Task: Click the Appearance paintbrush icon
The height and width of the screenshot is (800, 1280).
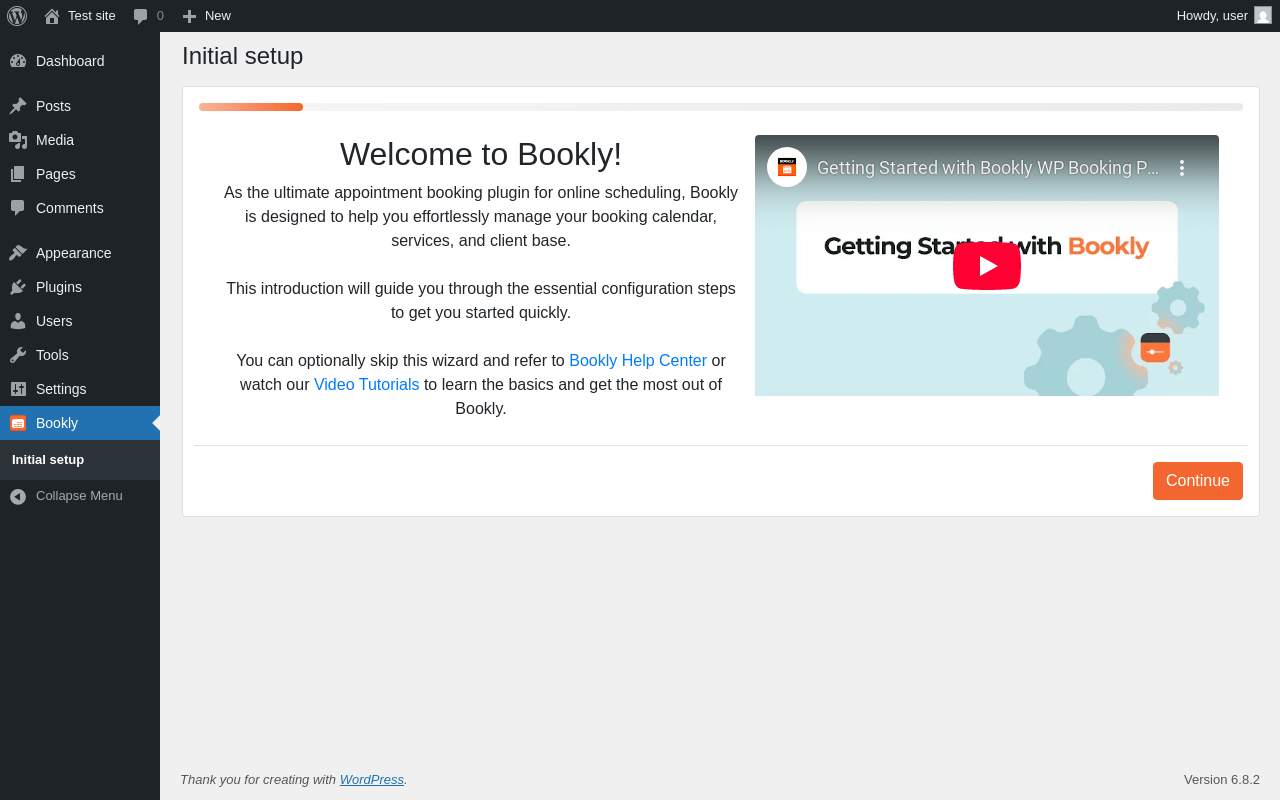Action: point(18,253)
